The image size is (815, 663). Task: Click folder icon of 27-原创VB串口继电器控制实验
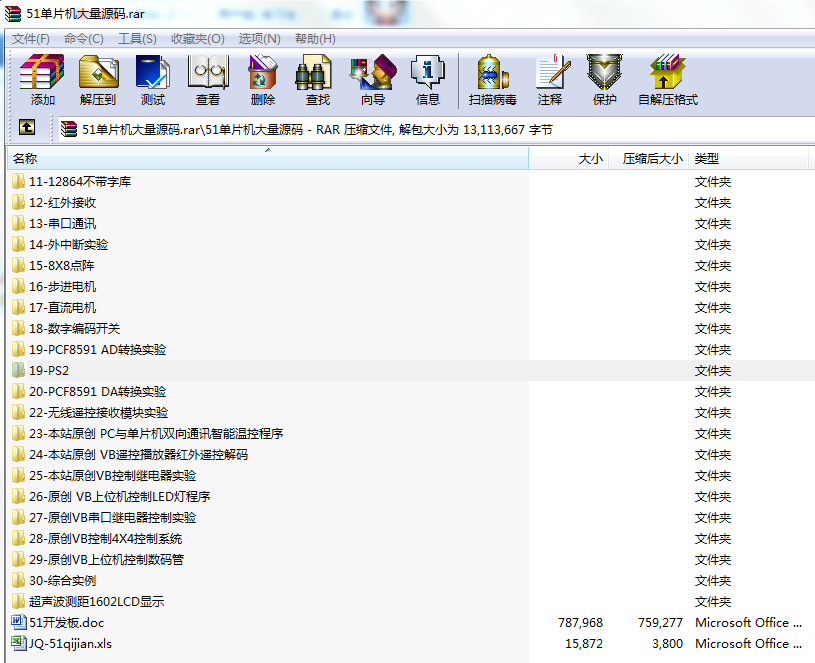point(18,517)
